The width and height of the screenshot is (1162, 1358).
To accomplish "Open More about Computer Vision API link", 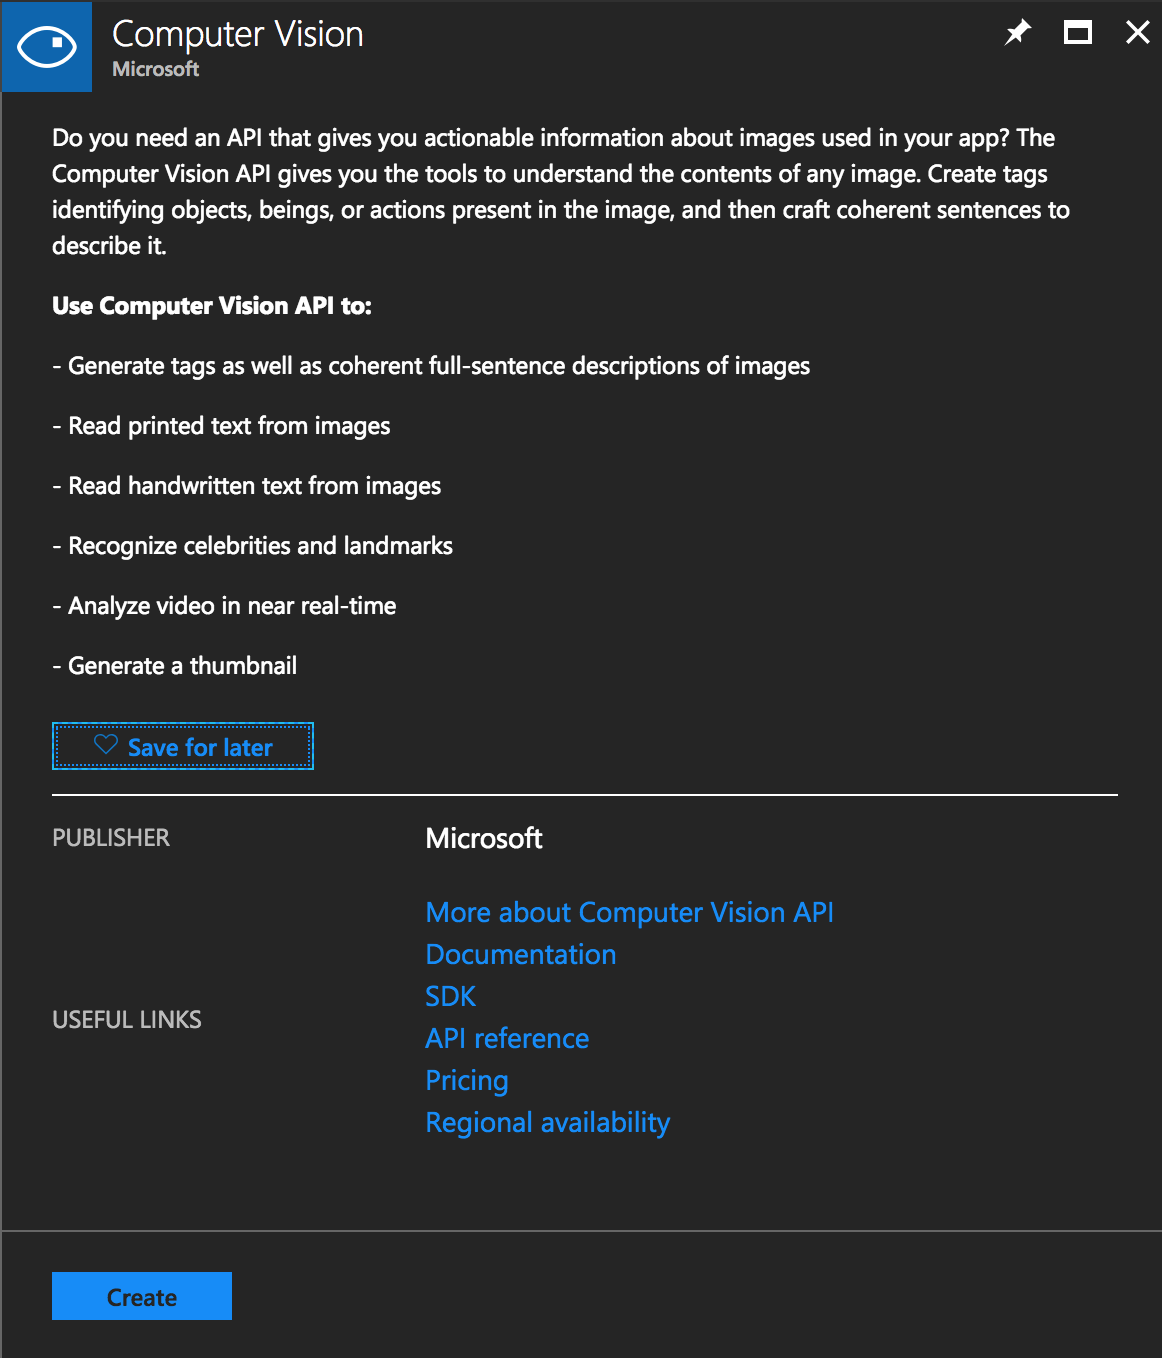I will pyautogui.click(x=629, y=912).
